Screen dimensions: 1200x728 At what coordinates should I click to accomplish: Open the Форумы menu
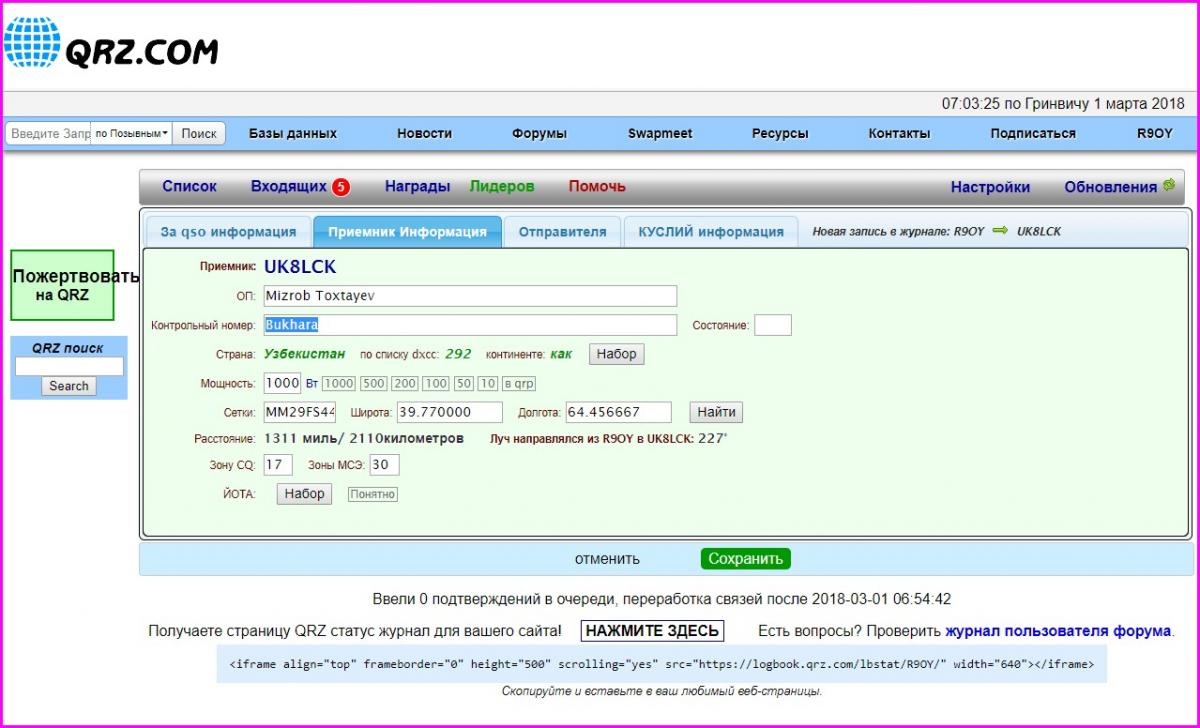[539, 133]
